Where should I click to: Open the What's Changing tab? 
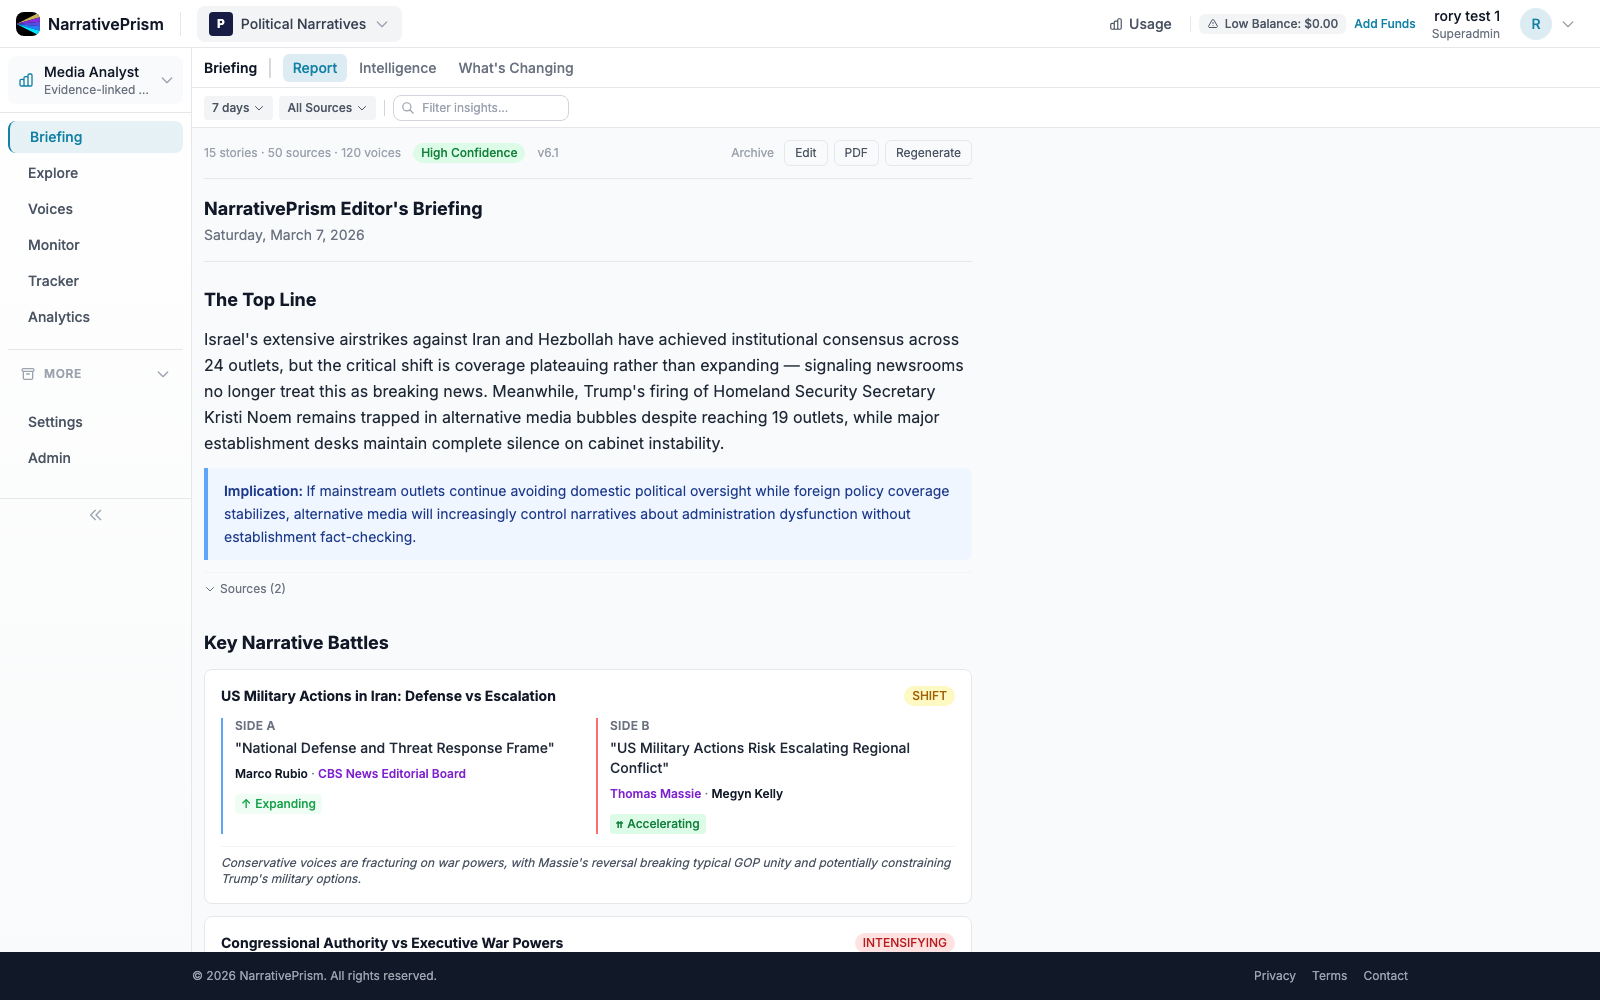pyautogui.click(x=515, y=67)
